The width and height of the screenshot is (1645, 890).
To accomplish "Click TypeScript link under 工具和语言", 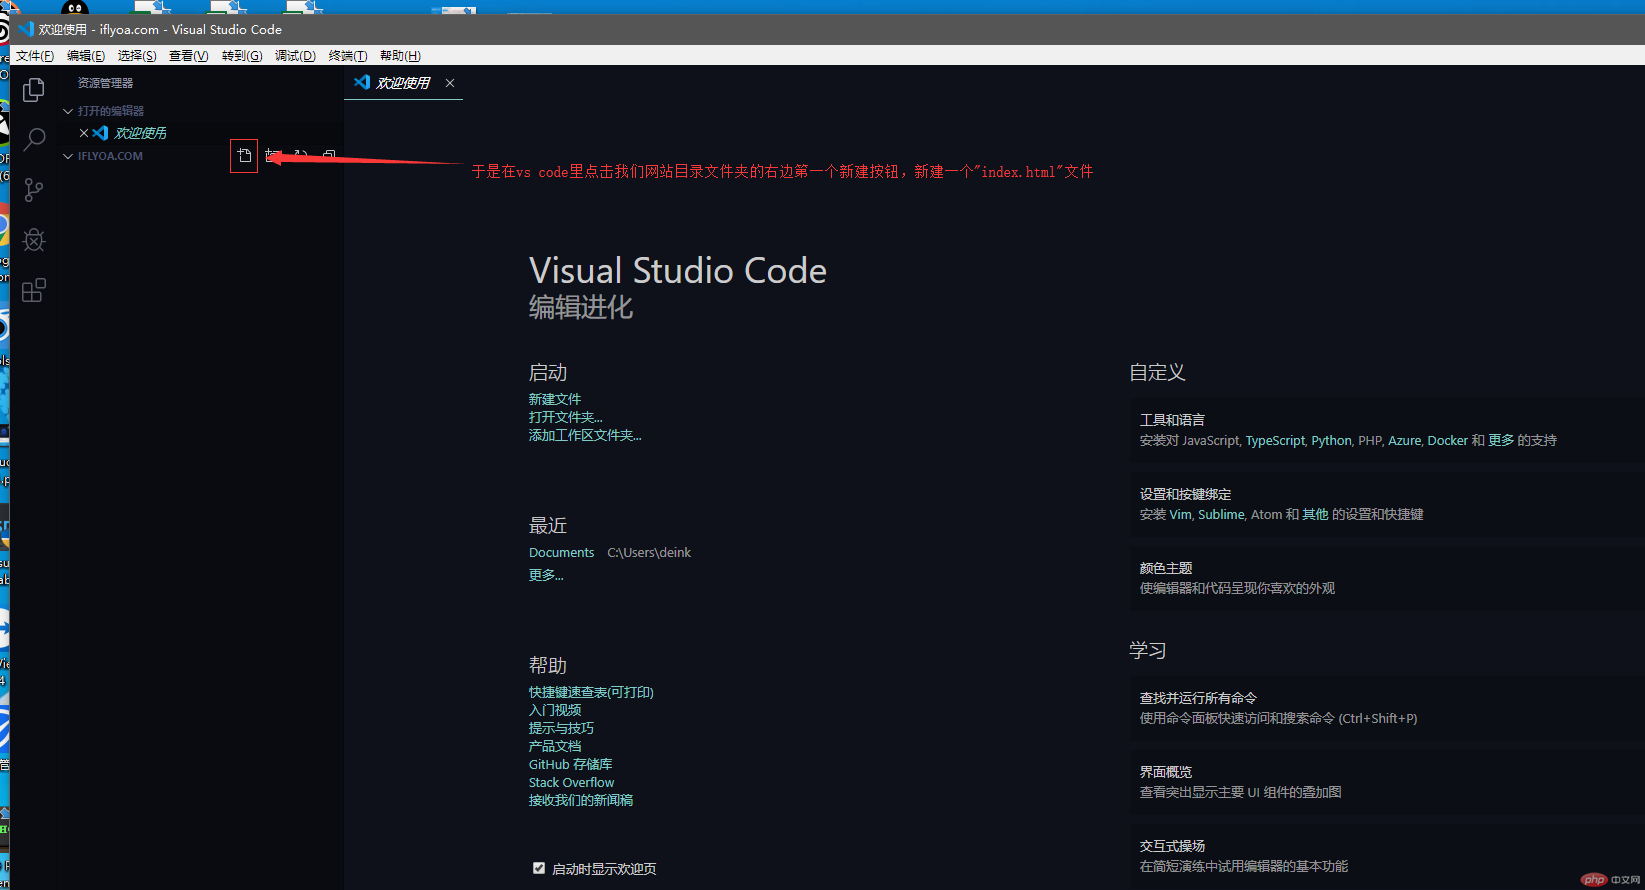I will pos(1275,440).
